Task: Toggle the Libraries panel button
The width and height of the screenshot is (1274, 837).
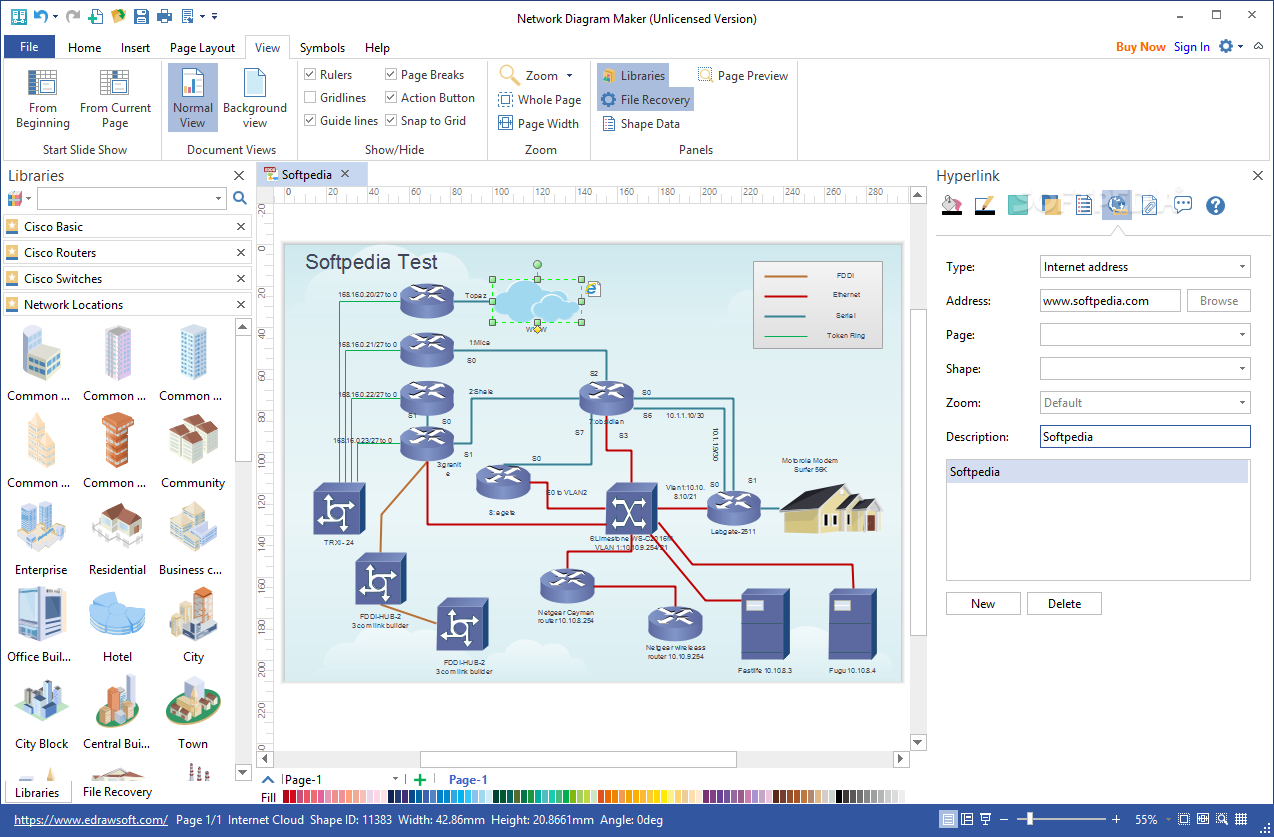Action: pos(633,75)
